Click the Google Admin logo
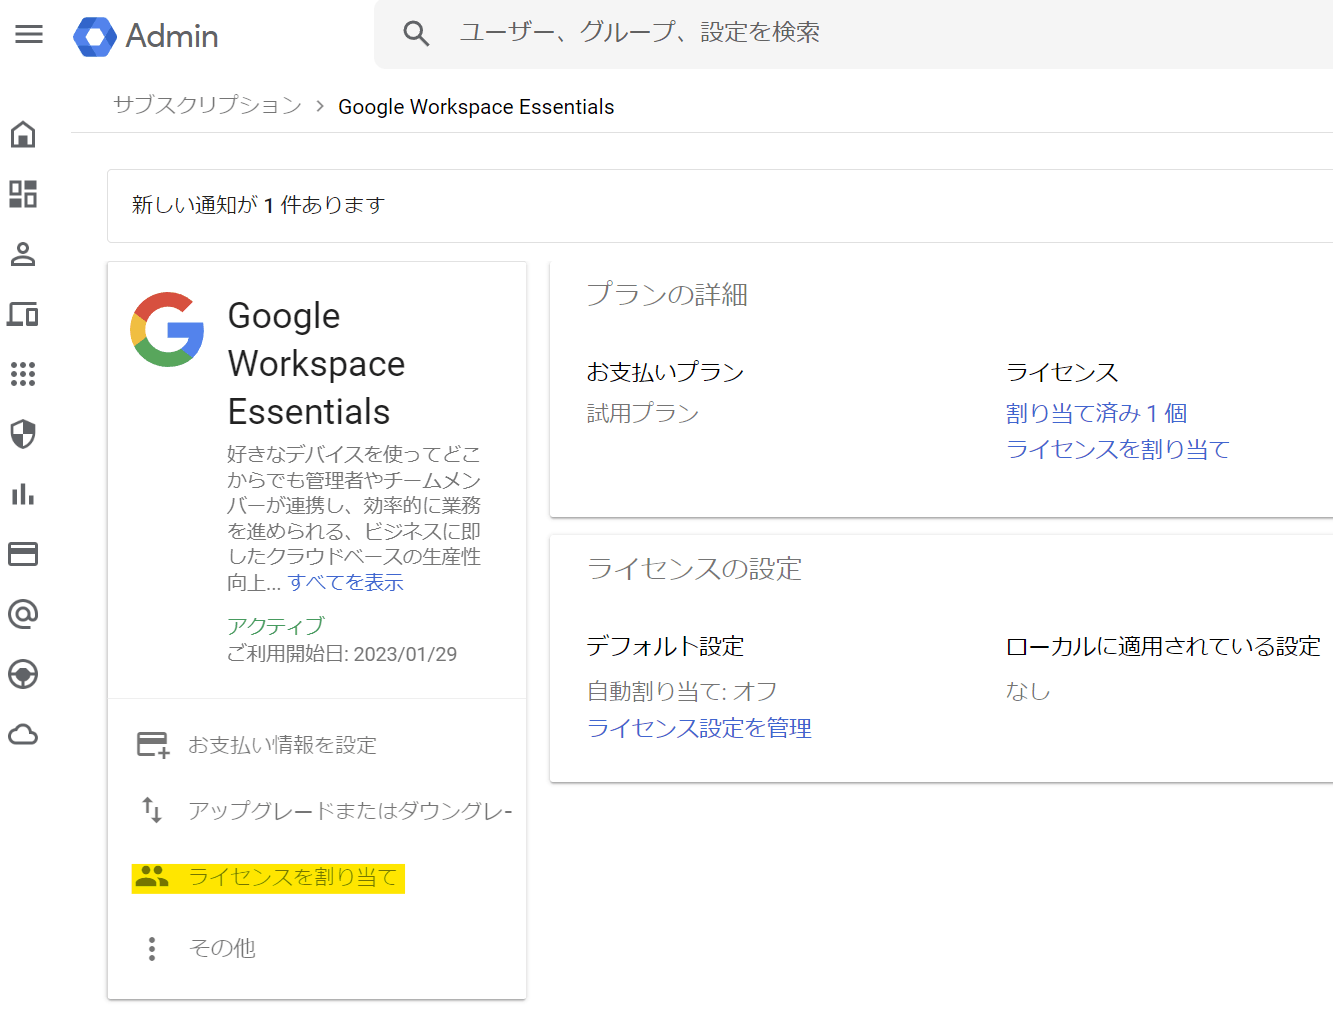 [146, 36]
